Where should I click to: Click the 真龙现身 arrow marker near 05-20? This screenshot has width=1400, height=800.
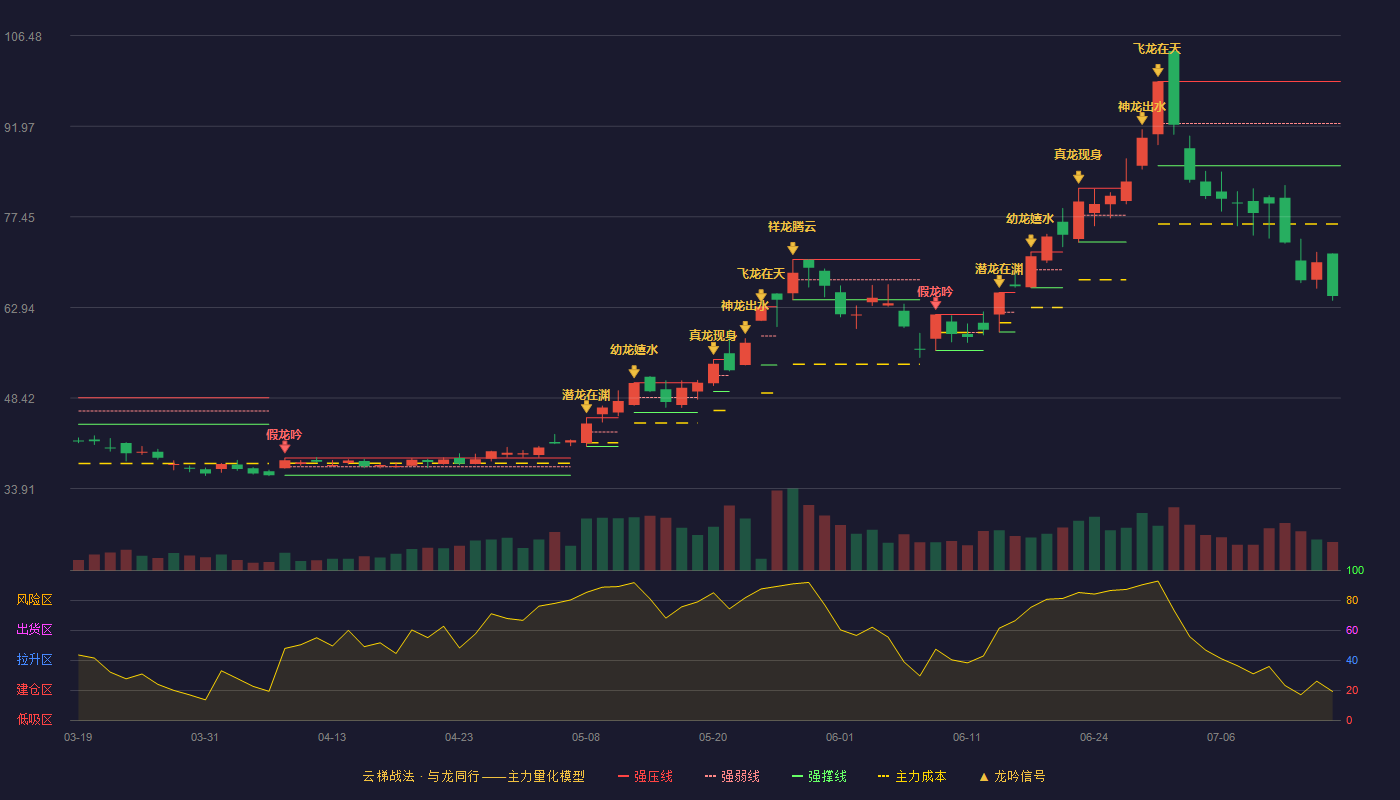pyautogui.click(x=713, y=348)
